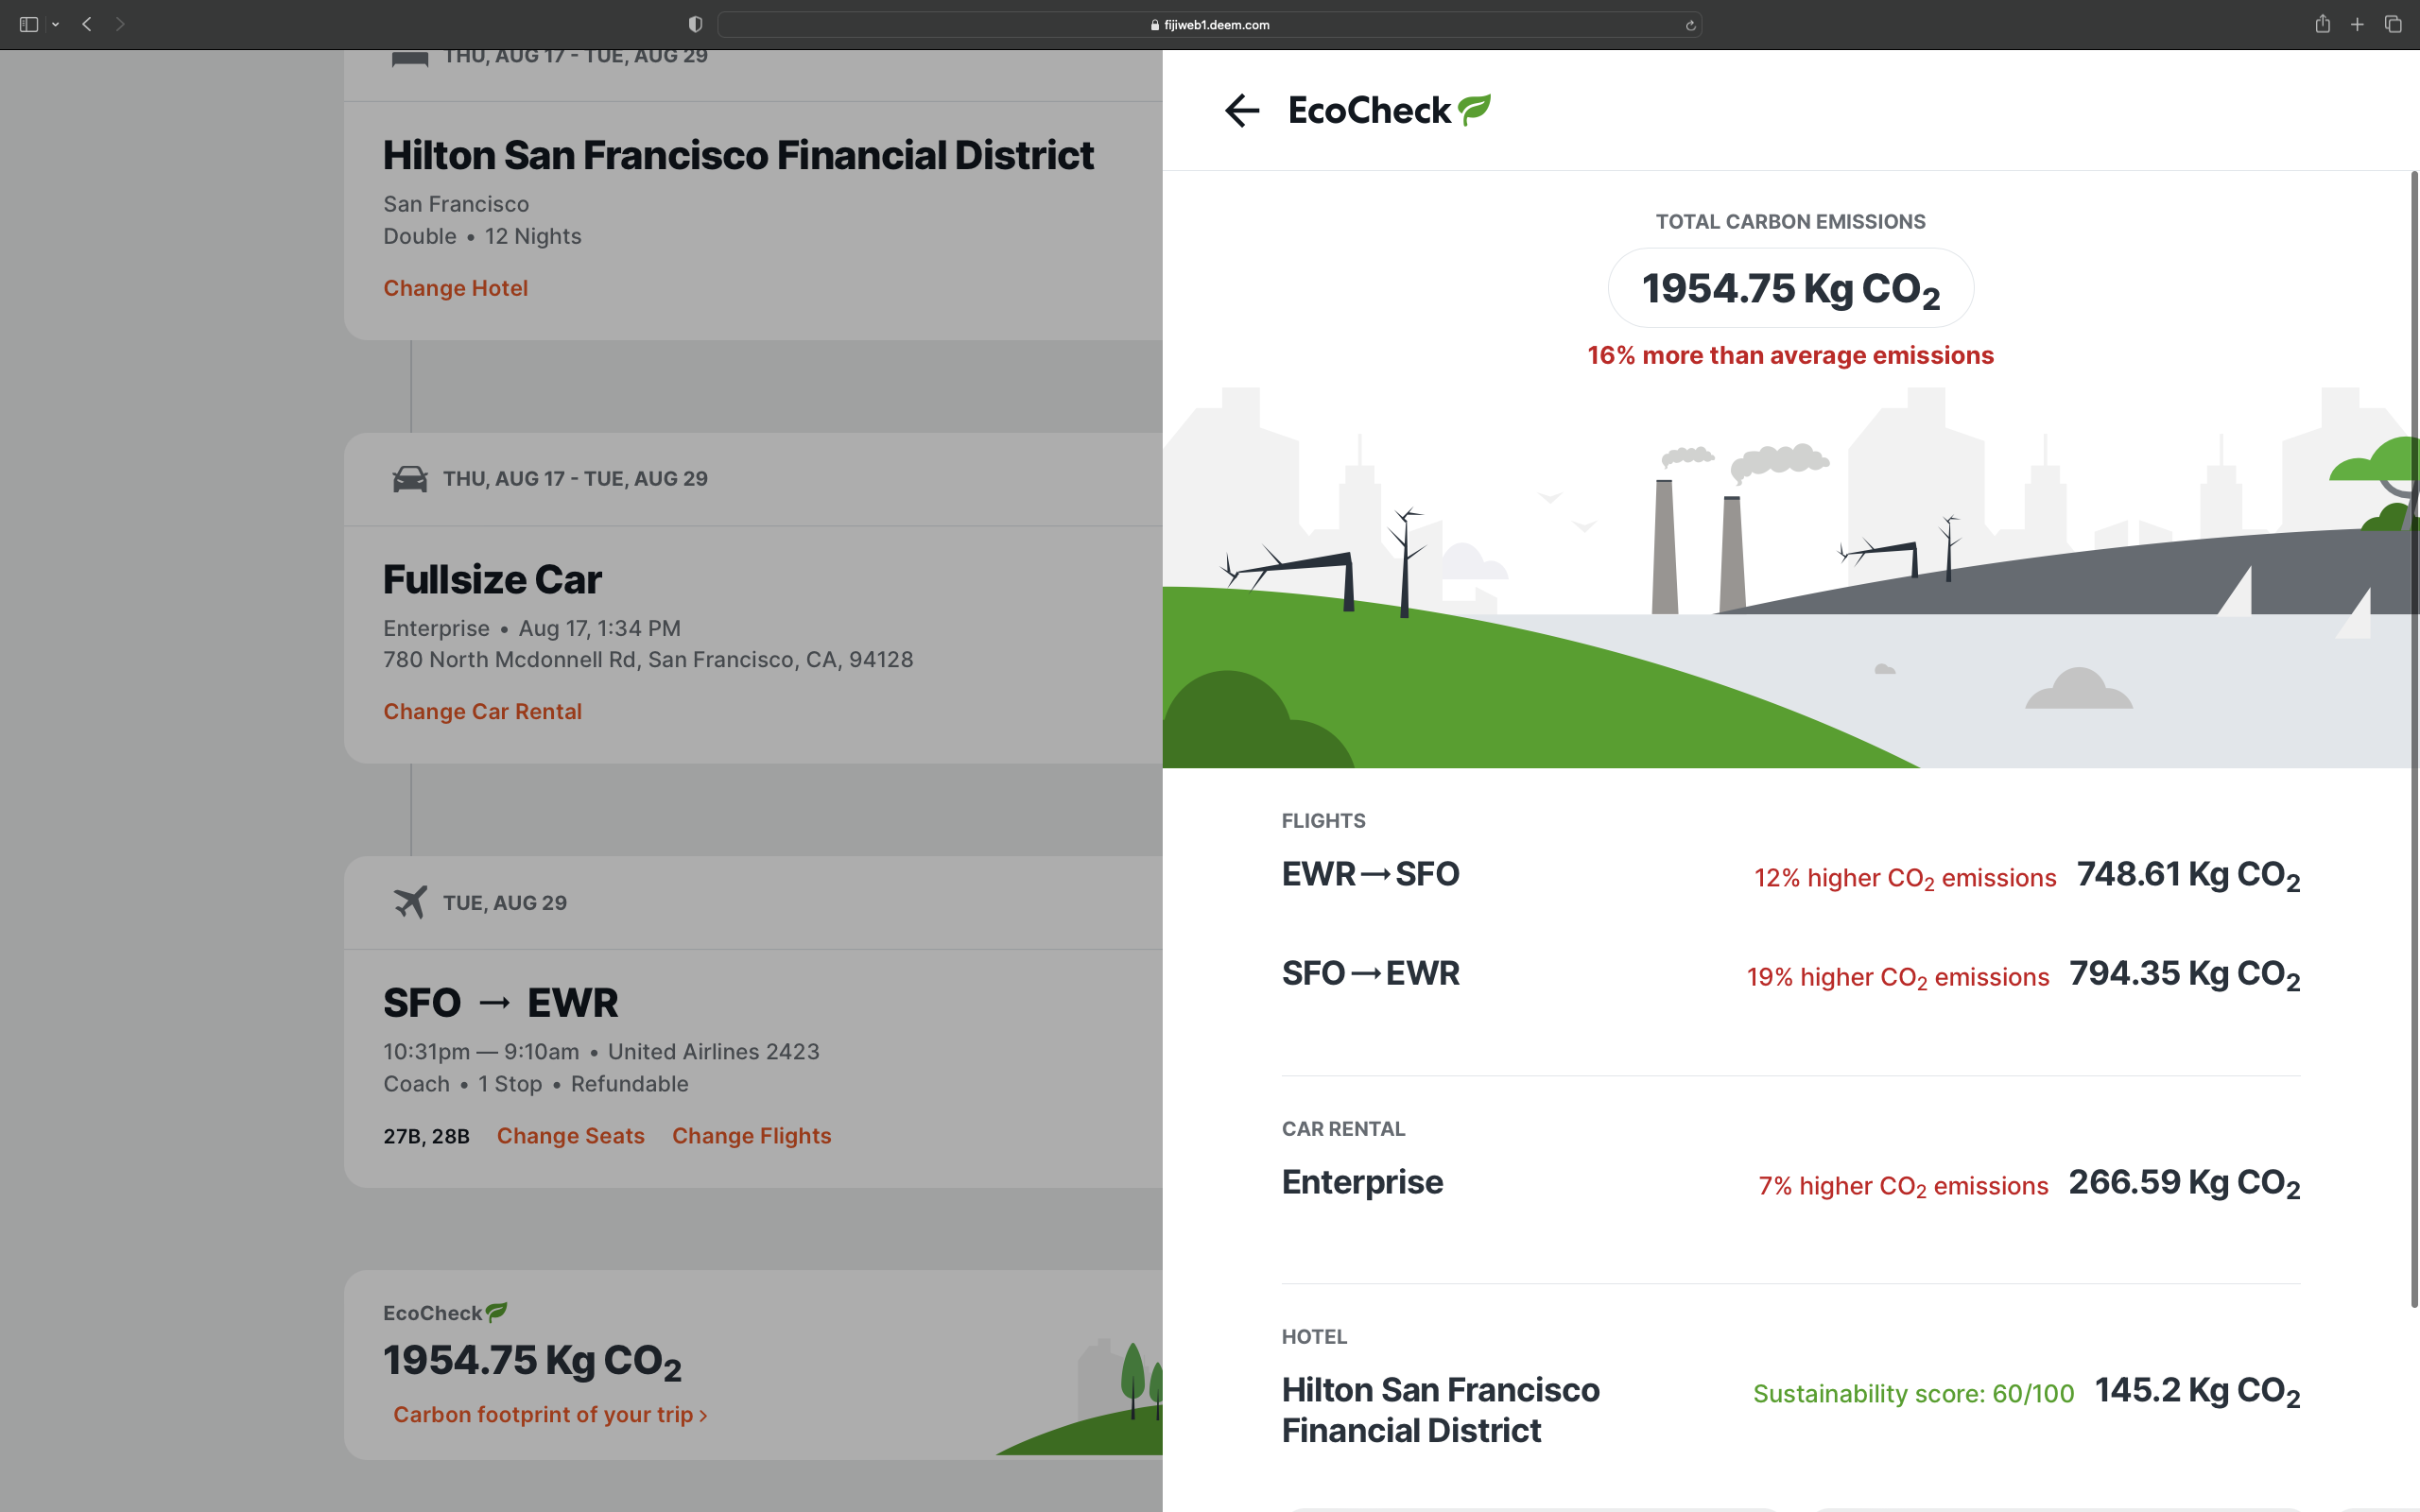Click the EWR→SFO flight row
This screenshot has width=2420, height=1512.
pyautogui.click(x=1790, y=874)
